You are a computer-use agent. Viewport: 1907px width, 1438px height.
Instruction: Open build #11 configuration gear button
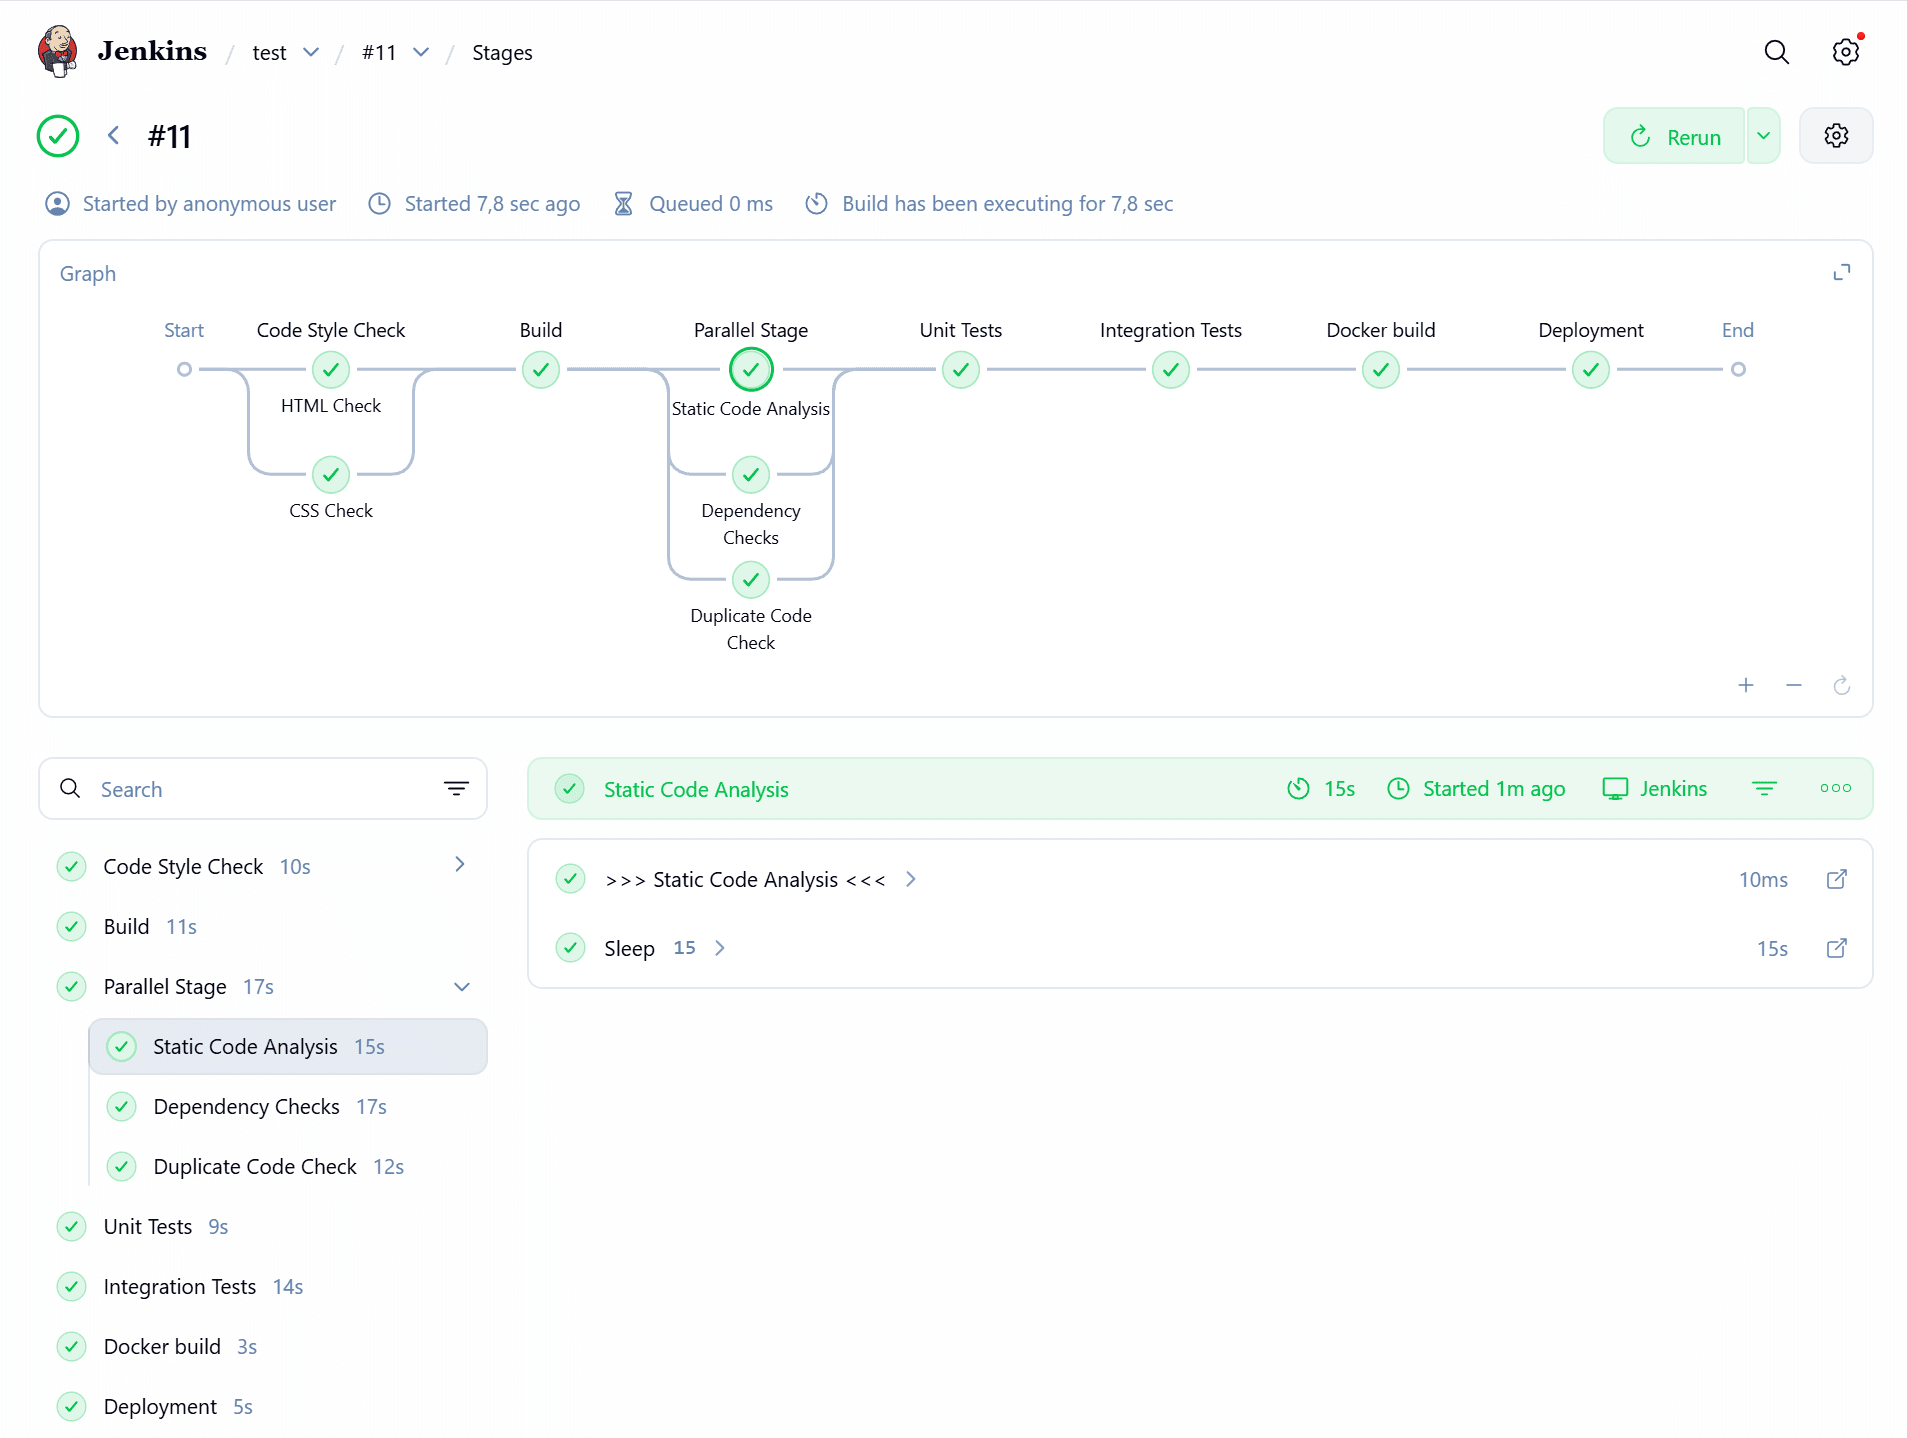(x=1835, y=136)
